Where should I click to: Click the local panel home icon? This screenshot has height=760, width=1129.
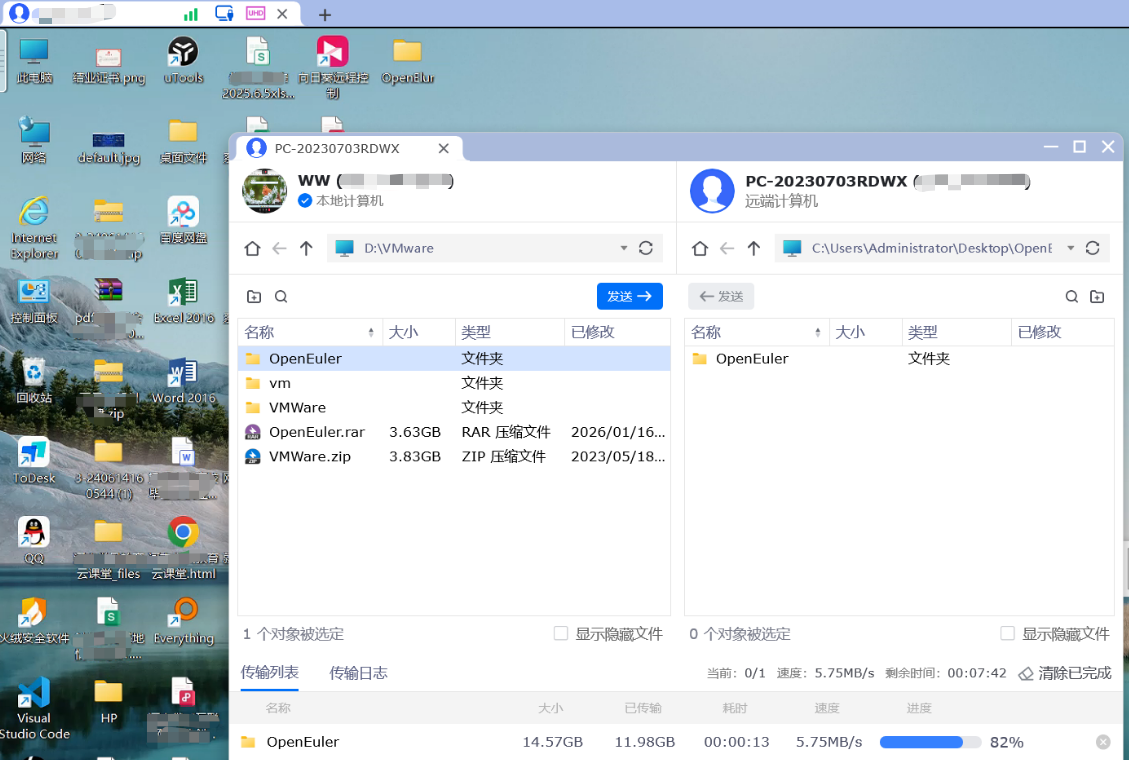point(252,248)
